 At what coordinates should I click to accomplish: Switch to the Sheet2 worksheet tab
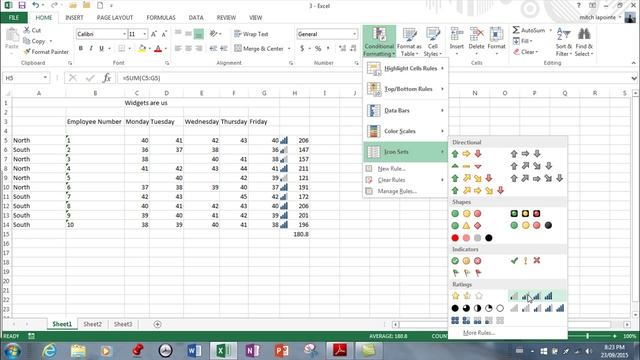click(93, 324)
